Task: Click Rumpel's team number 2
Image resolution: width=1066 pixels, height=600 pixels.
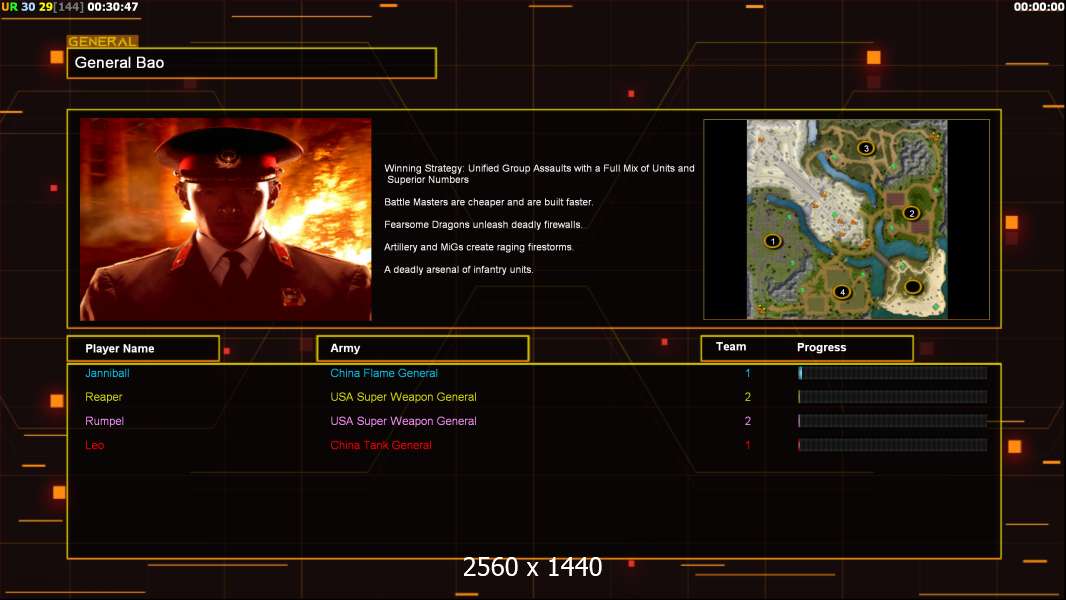Action: coord(748,421)
